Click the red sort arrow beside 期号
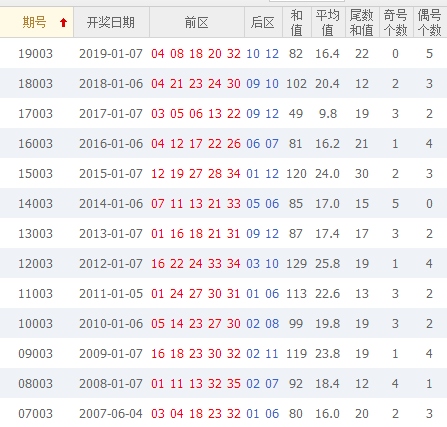This screenshot has height=427, width=447. (x=63, y=23)
